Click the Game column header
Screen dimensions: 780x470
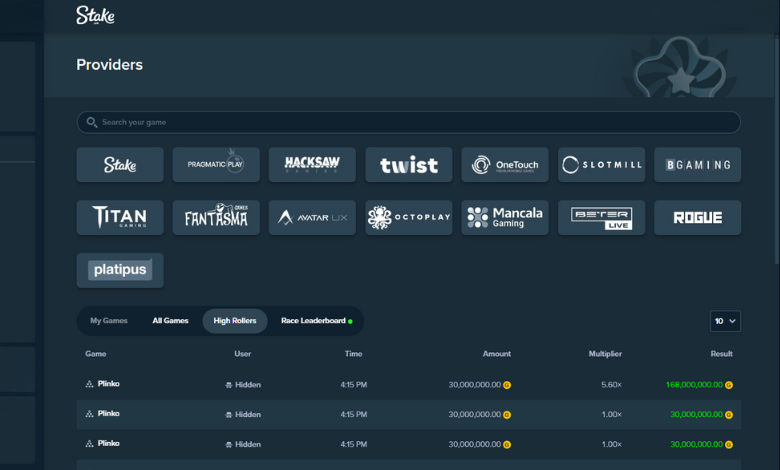point(96,354)
